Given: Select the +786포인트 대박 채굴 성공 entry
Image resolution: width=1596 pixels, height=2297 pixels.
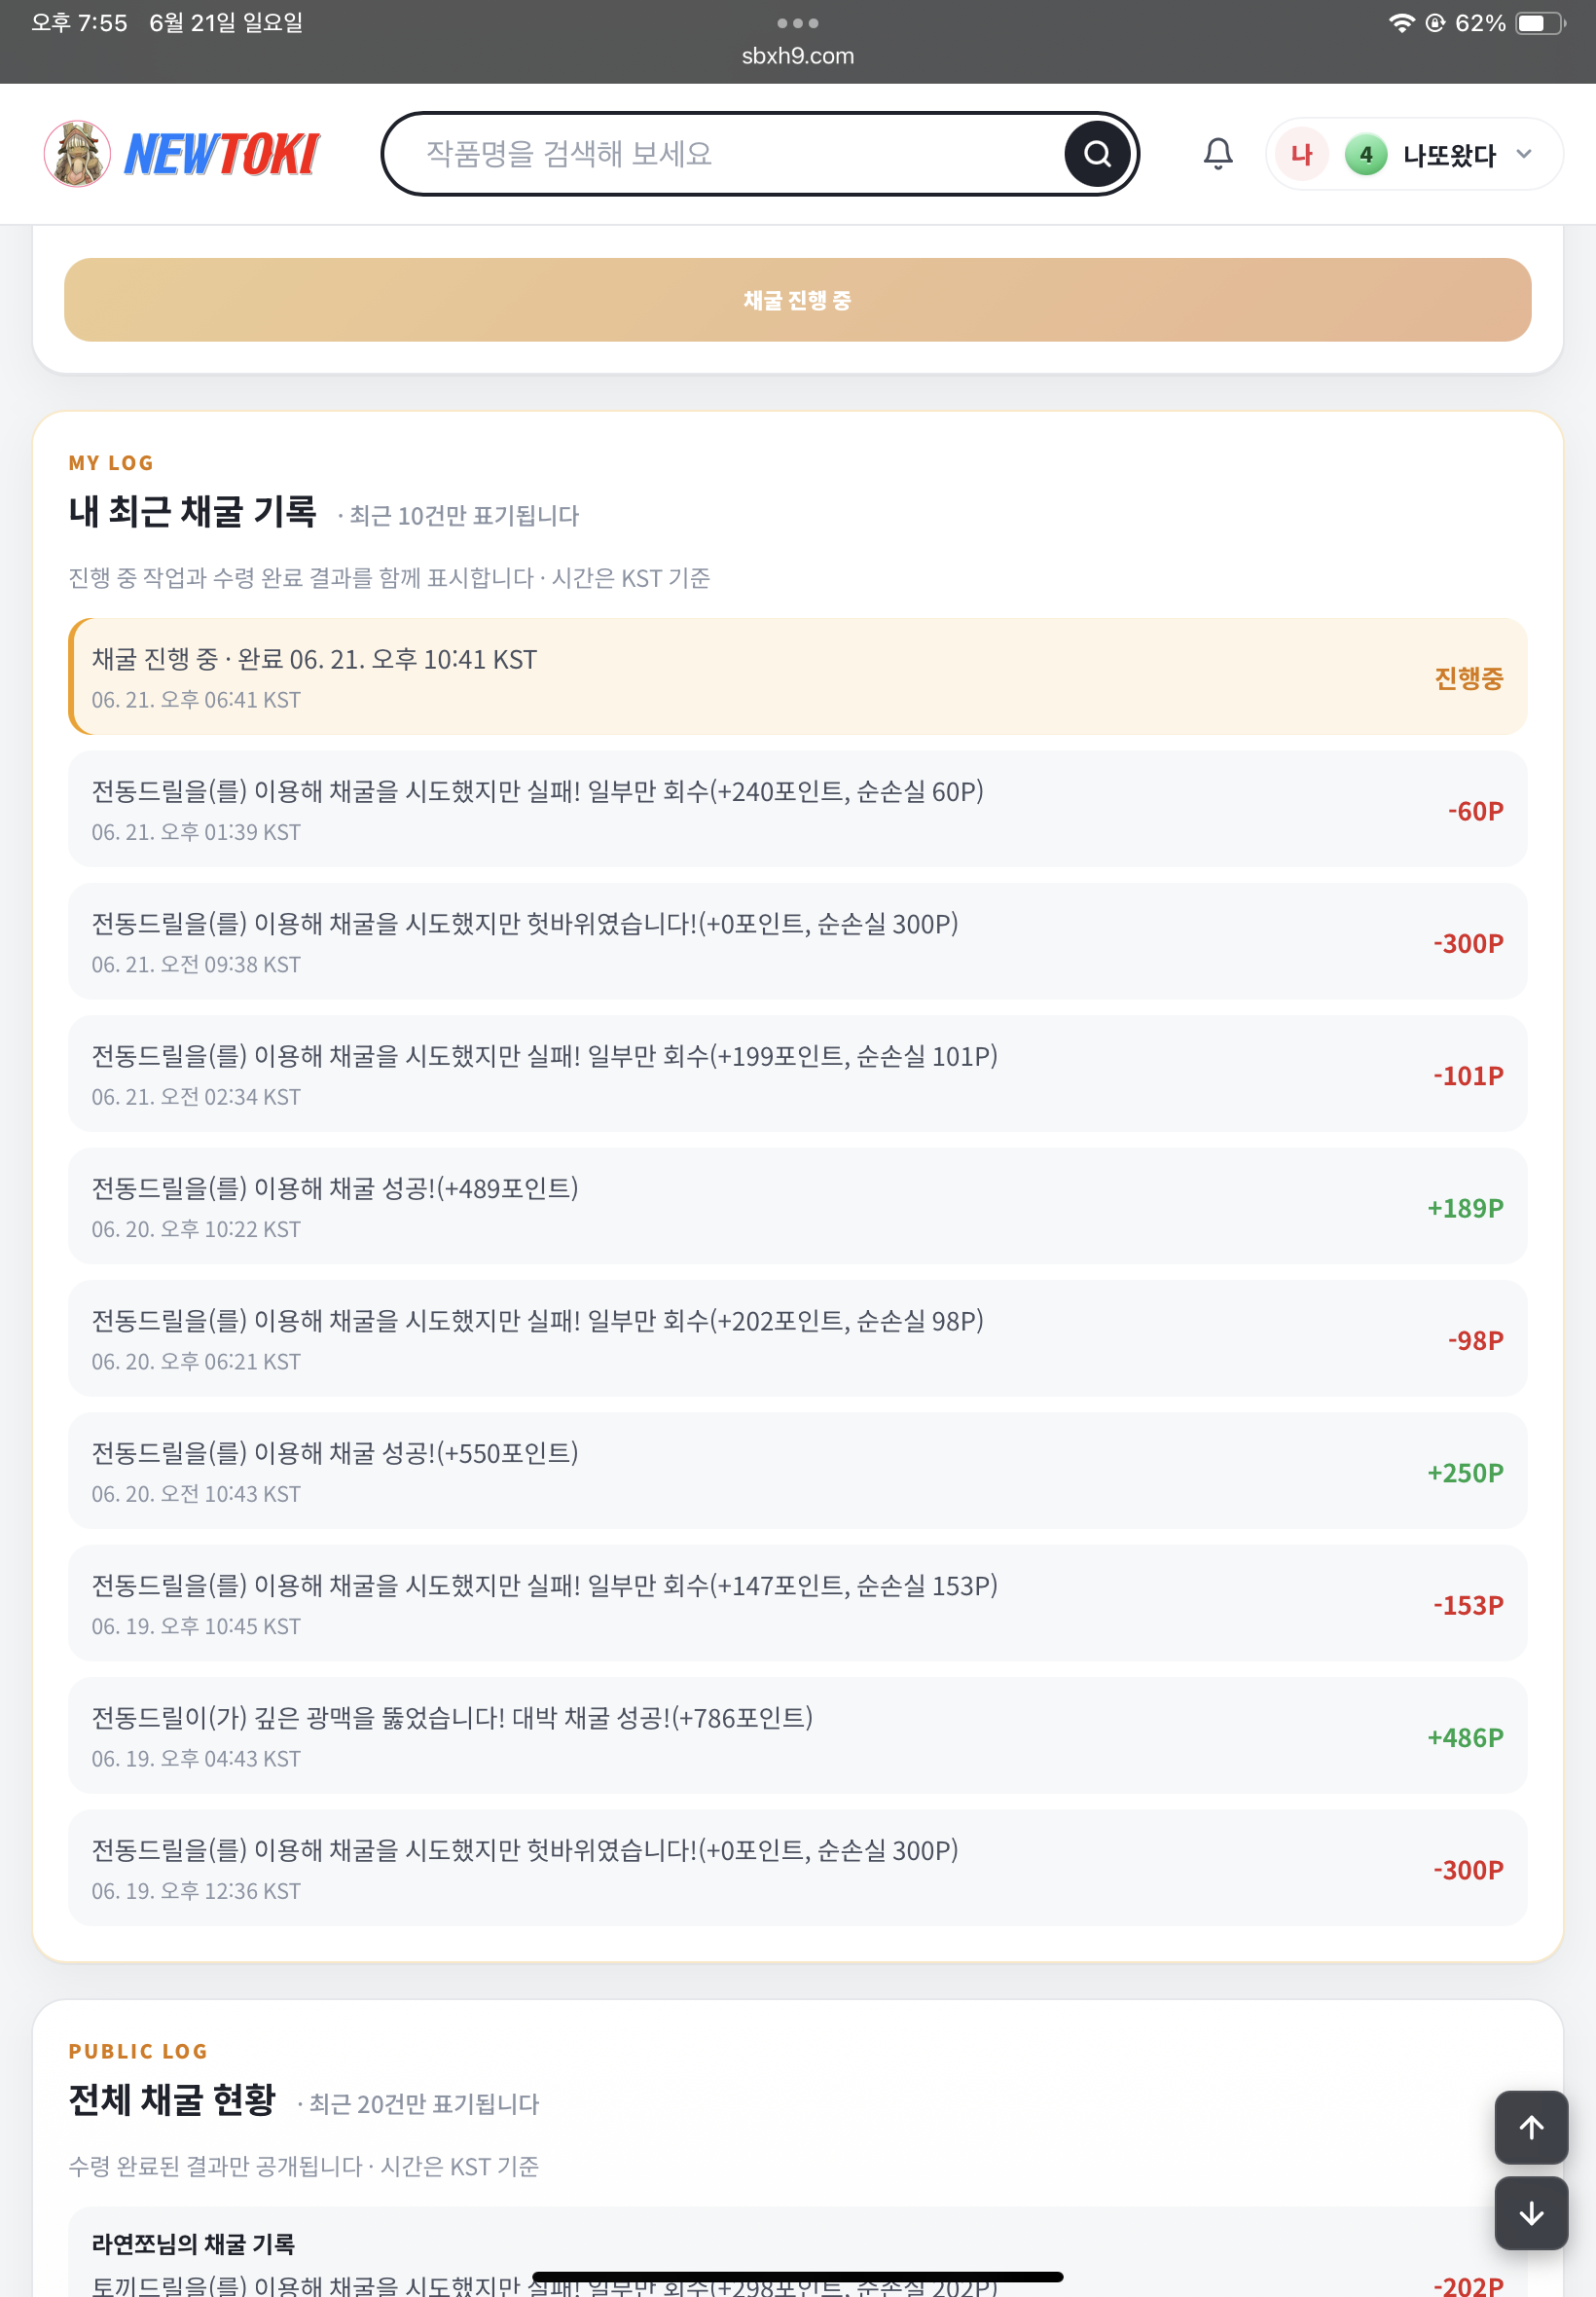Looking at the screenshot, I should [797, 1735].
